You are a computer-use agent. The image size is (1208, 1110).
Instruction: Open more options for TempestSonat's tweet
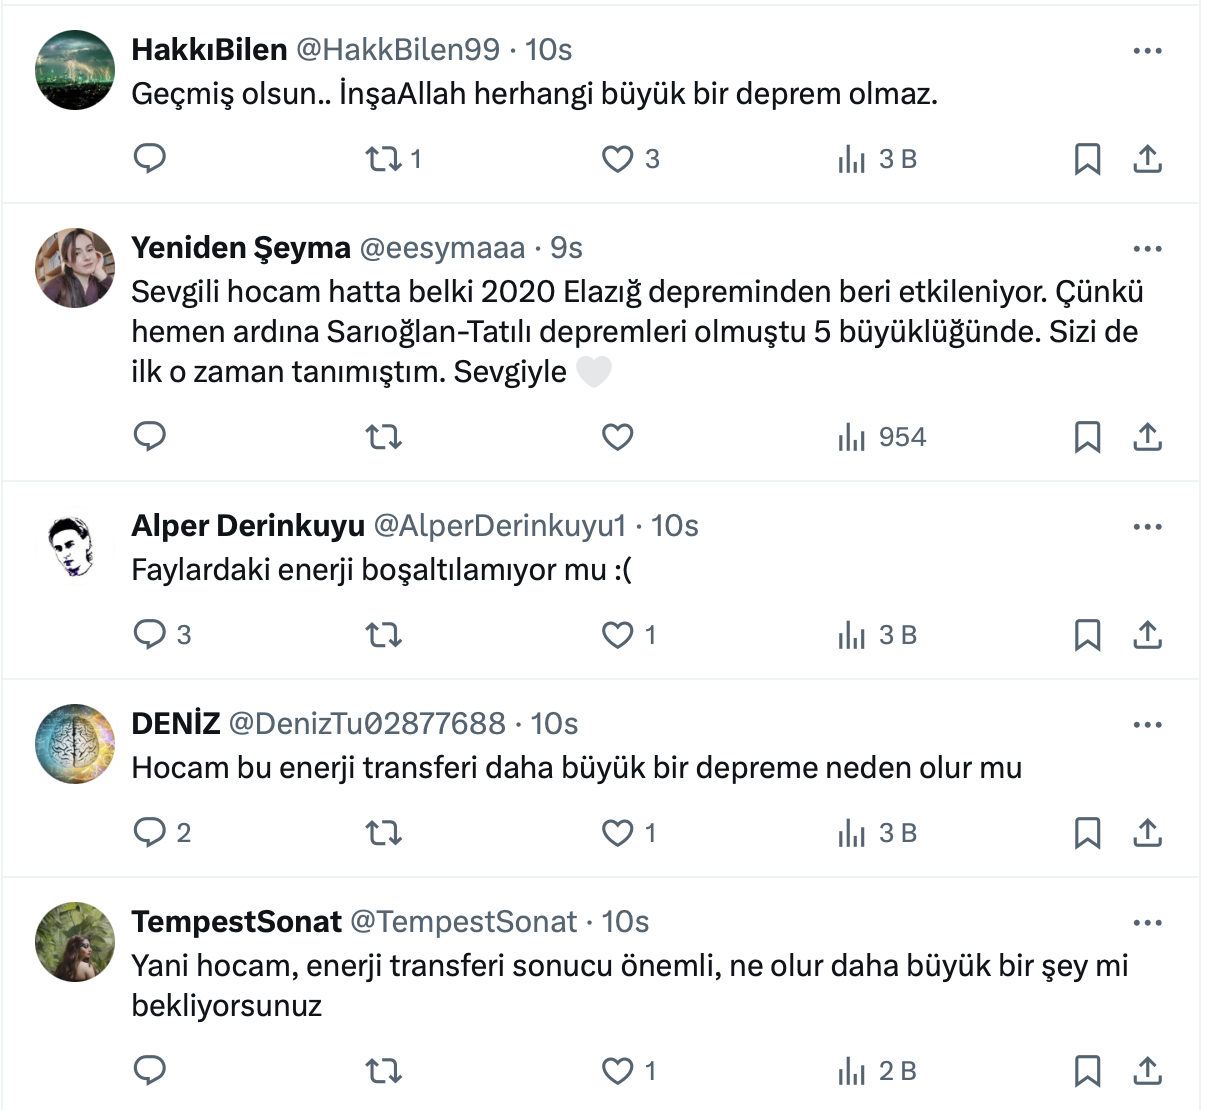pos(1147,923)
